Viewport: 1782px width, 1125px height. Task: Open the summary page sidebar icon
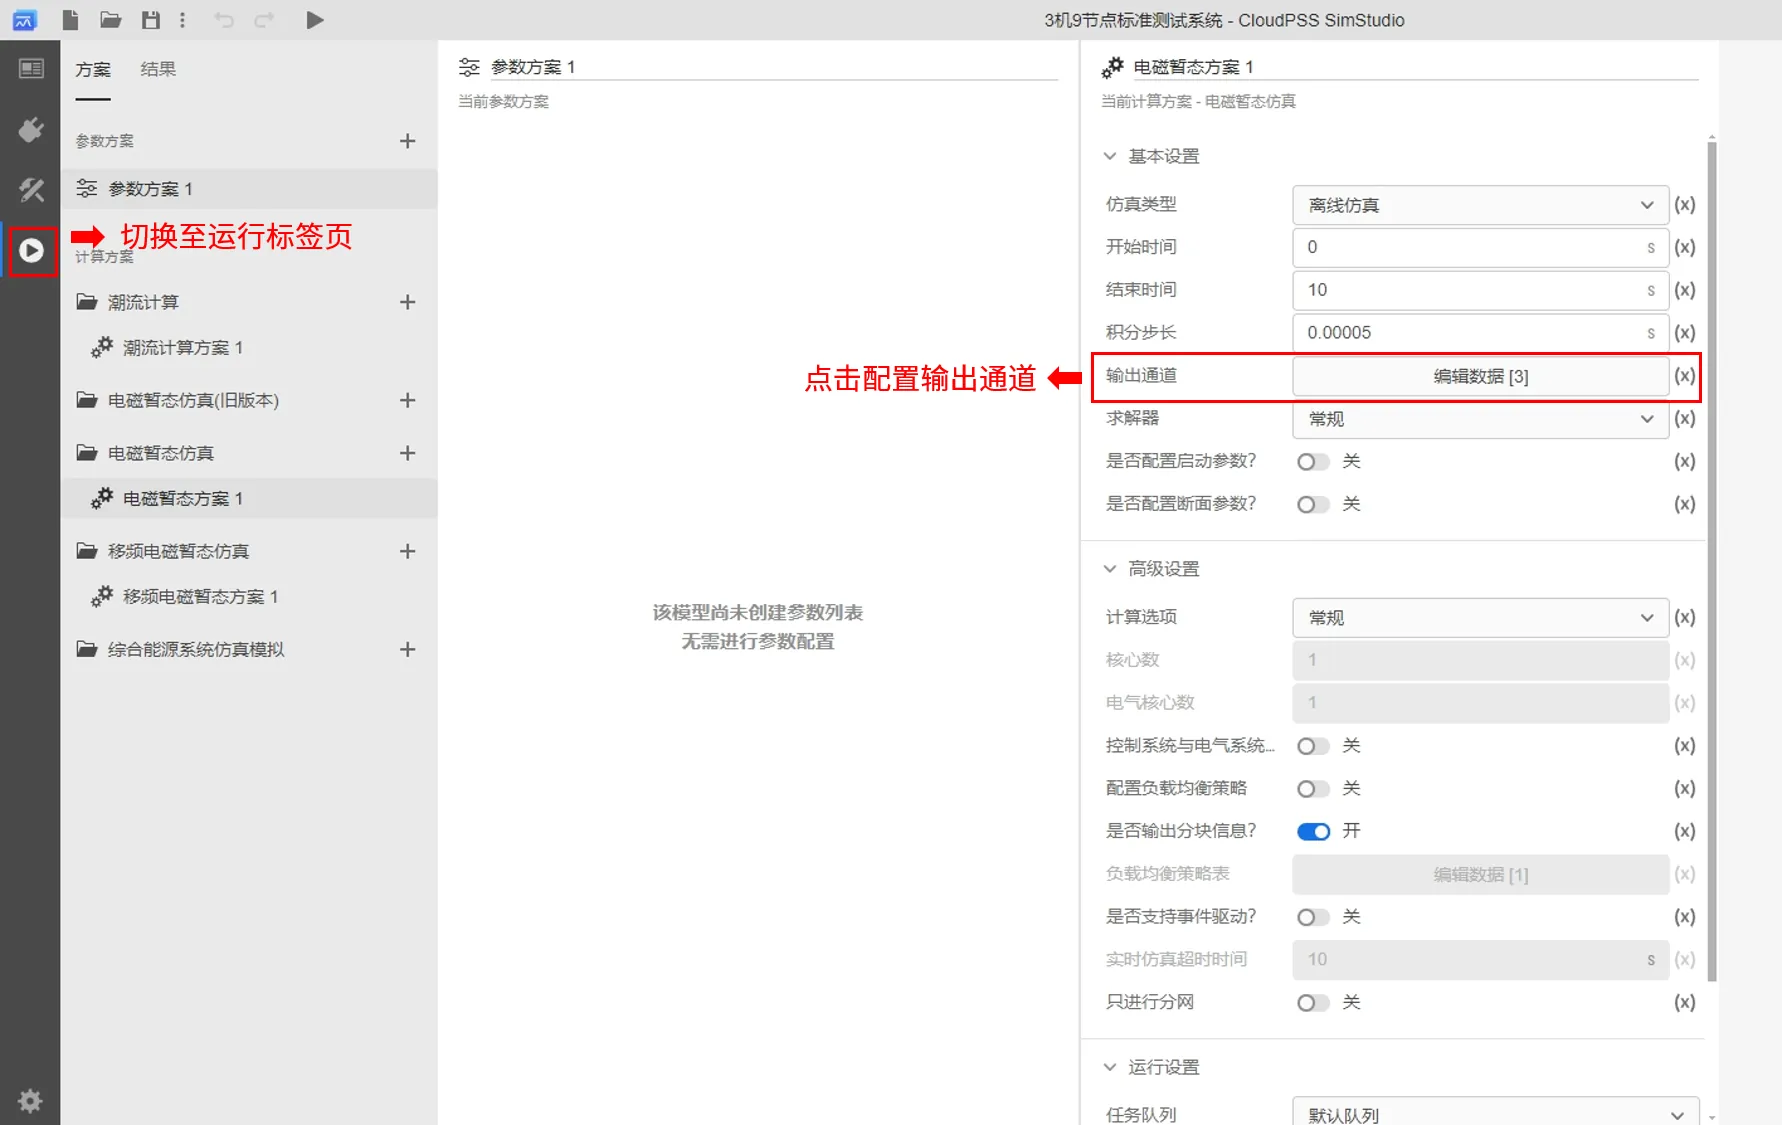point(31,68)
